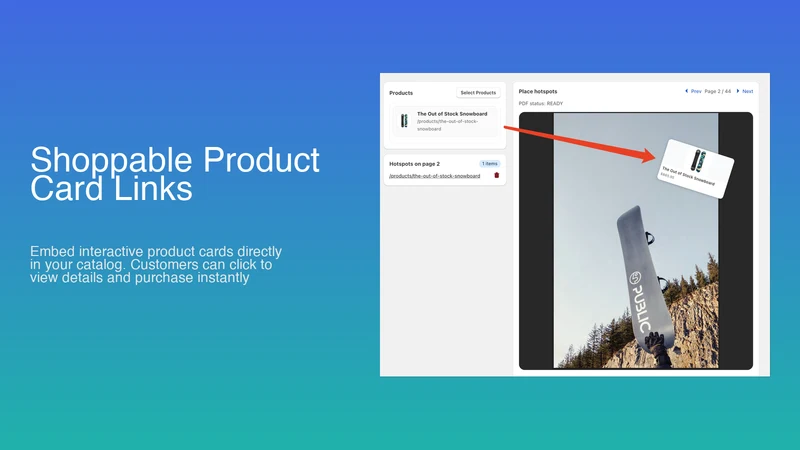Click the 'Page 2 / 44' indicator

pos(717,91)
